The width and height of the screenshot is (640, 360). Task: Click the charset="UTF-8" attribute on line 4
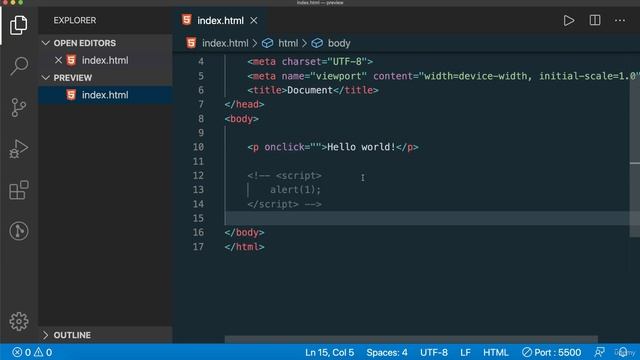click(324, 62)
